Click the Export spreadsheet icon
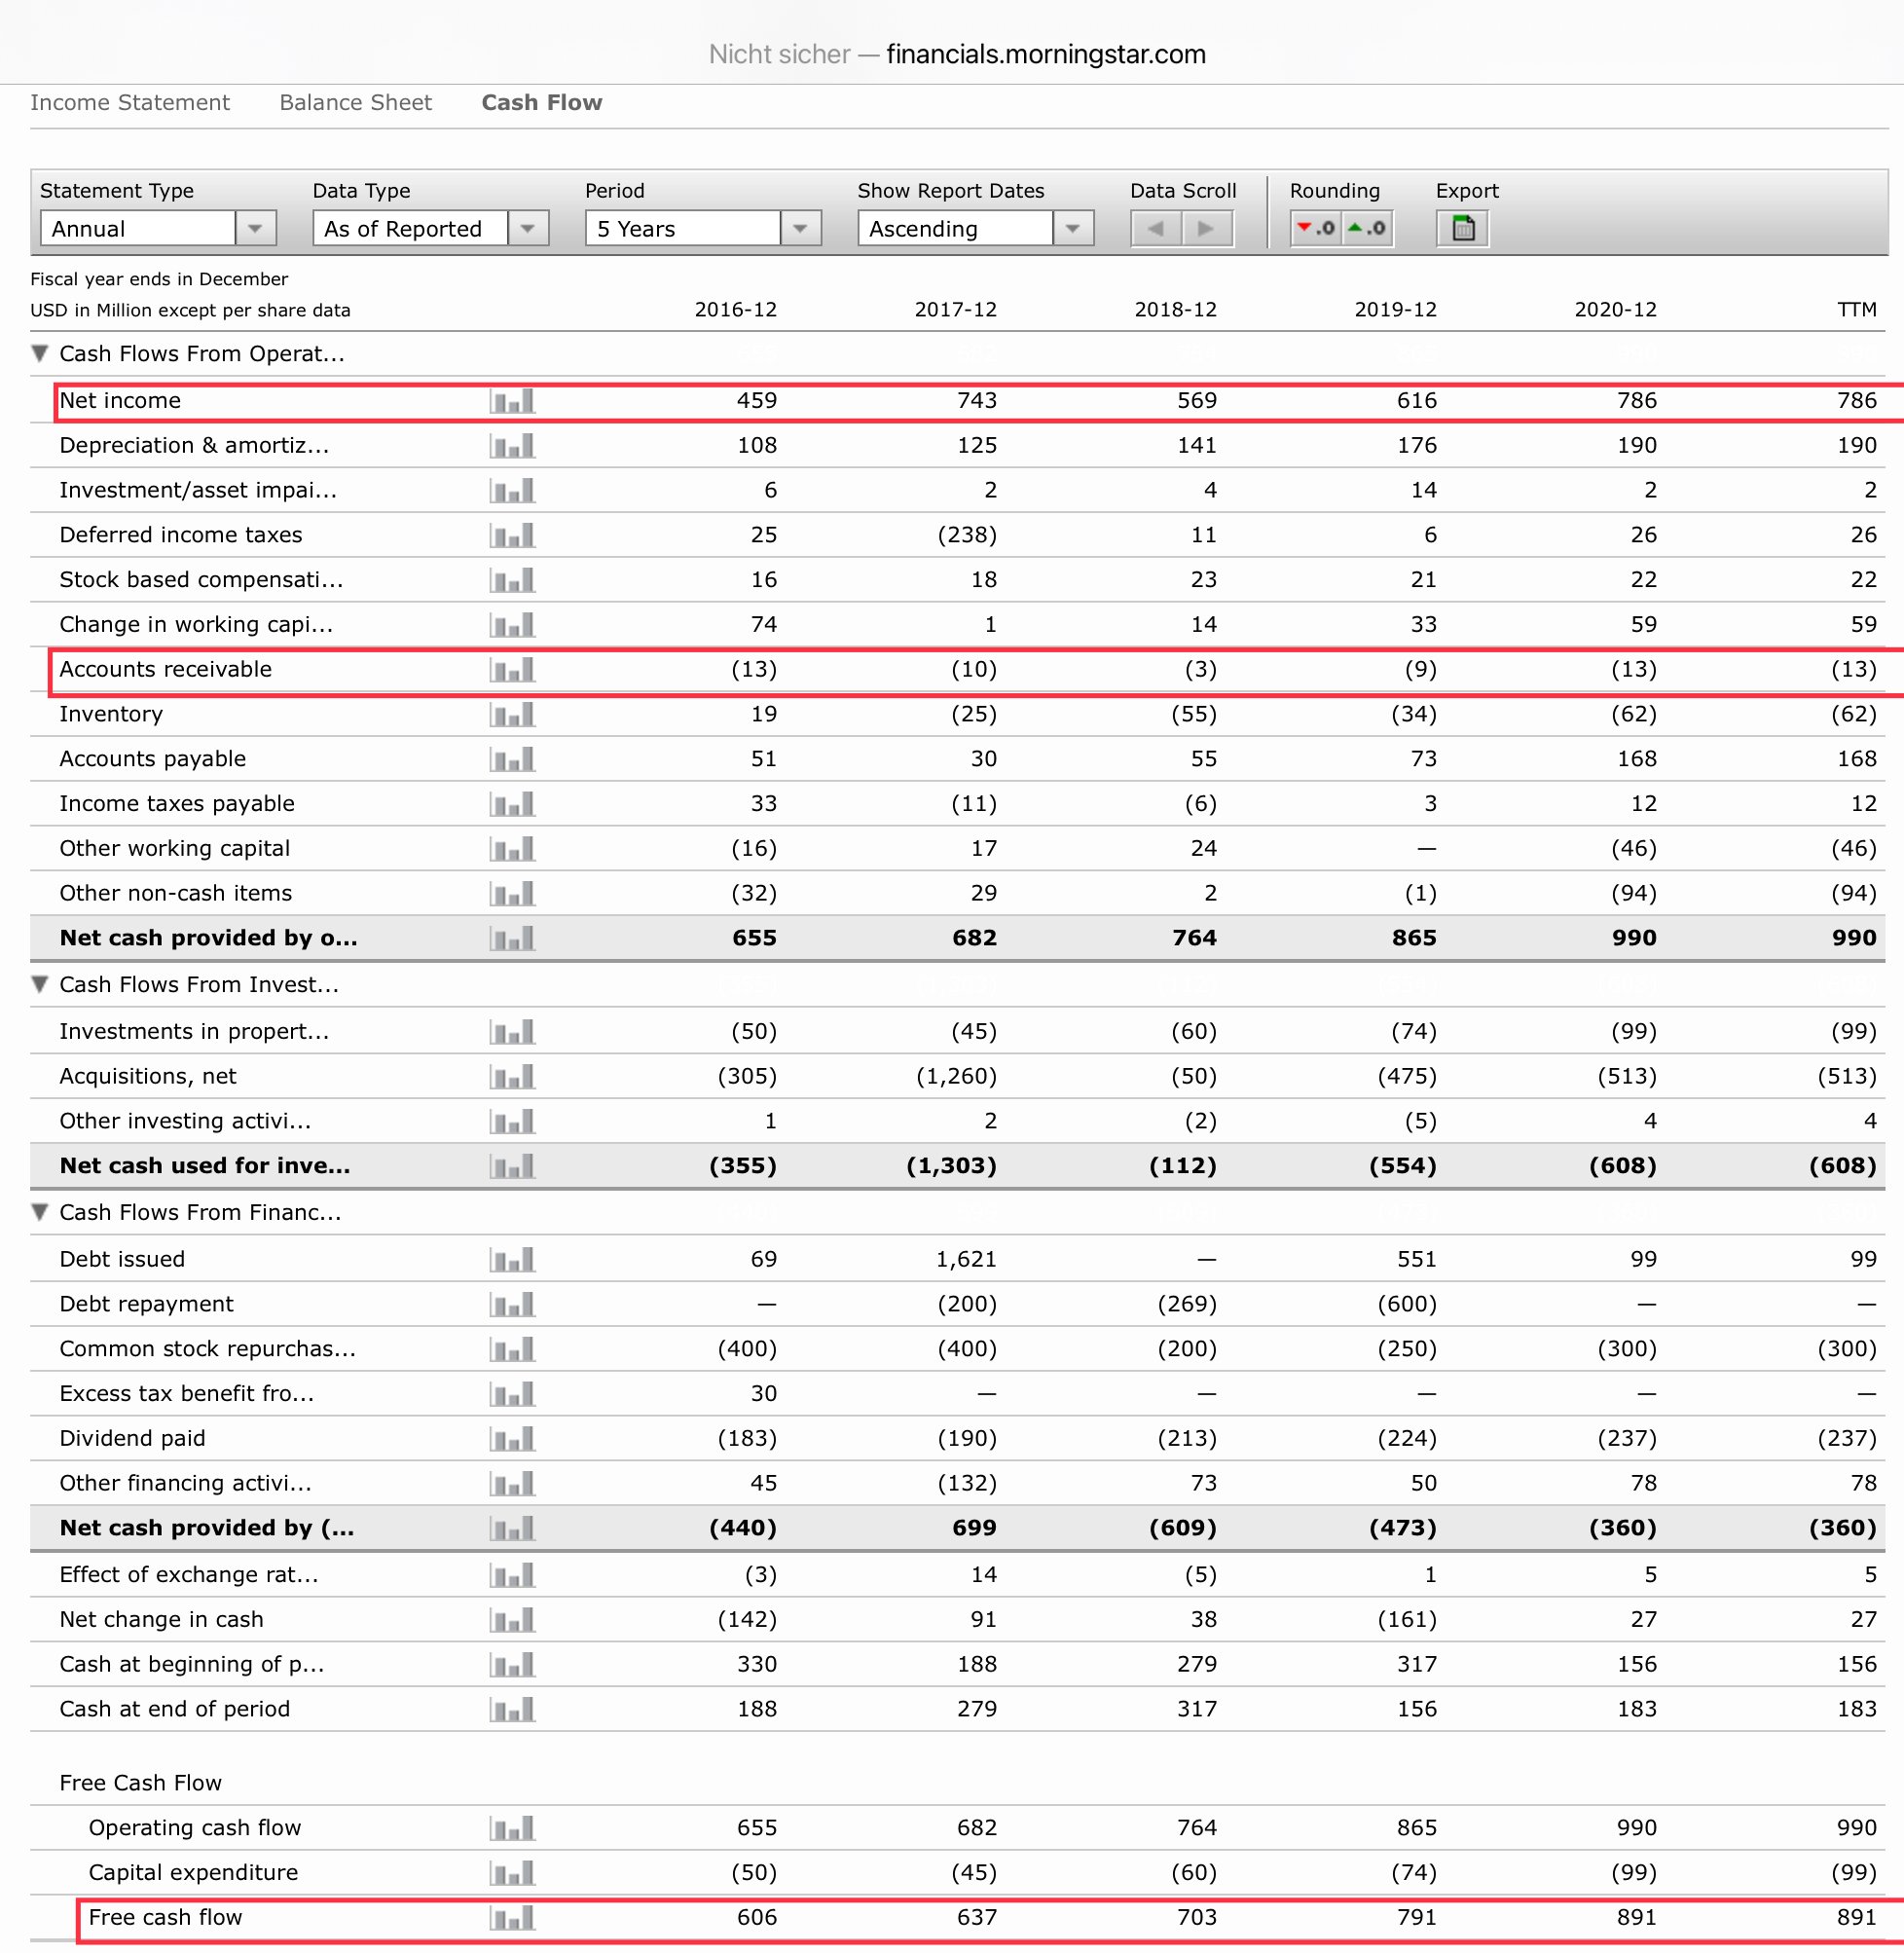The image size is (1904, 1953). [x=1462, y=228]
